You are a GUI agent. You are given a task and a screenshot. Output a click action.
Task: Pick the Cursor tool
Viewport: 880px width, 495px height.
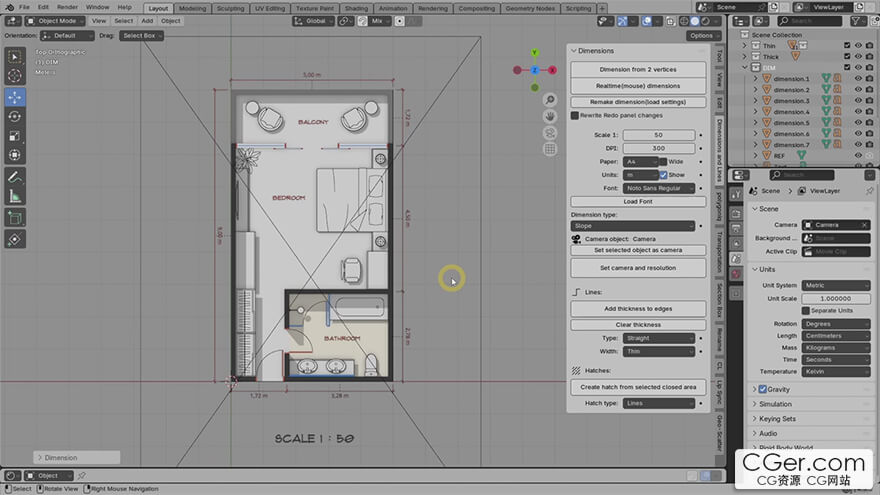(15, 76)
